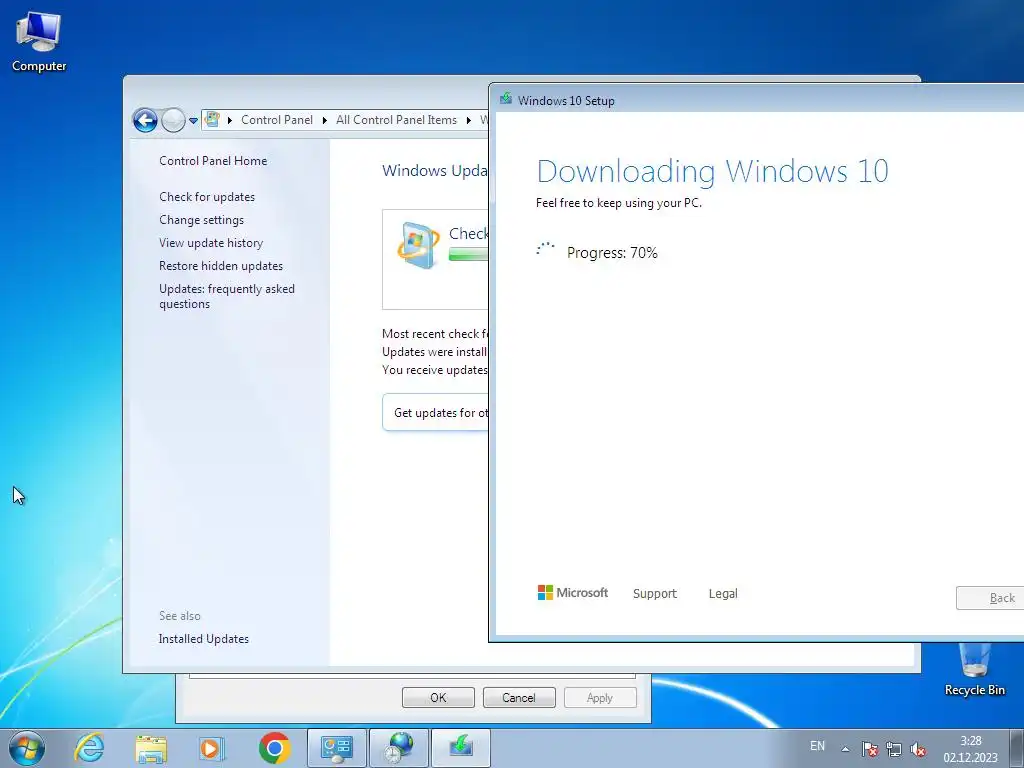Open Support link in Windows 10 Setup
The height and width of the screenshot is (768, 1024).
click(654, 593)
